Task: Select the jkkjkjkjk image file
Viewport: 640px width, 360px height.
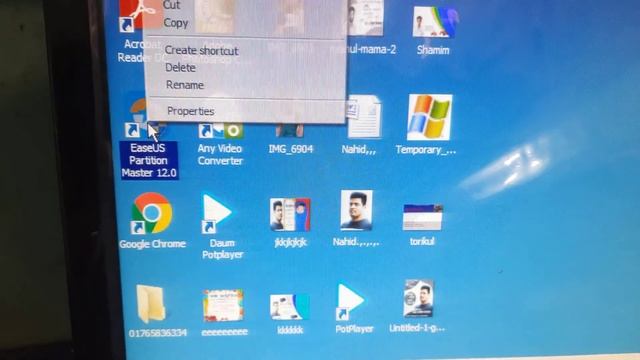Action: pos(290,215)
